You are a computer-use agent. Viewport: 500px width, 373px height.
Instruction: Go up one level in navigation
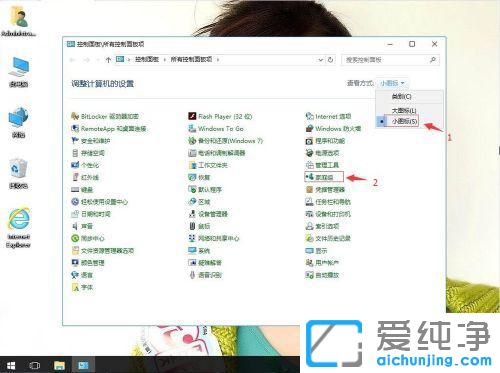tap(108, 60)
